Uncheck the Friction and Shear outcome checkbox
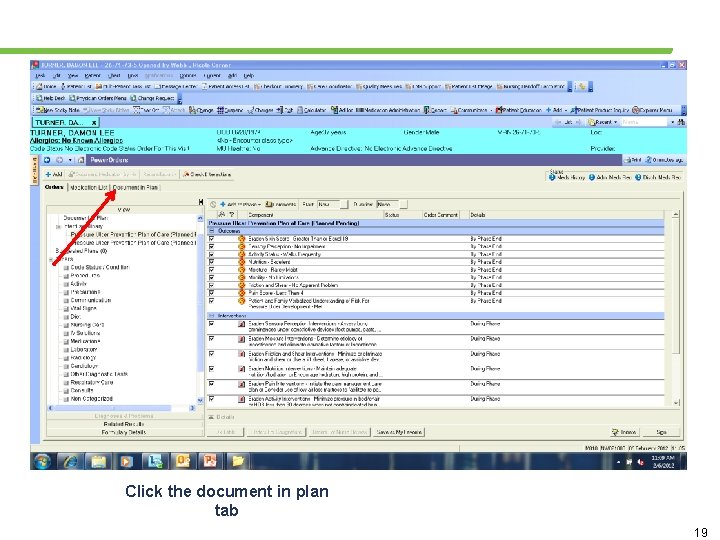The width and height of the screenshot is (720, 540). pos(212,285)
